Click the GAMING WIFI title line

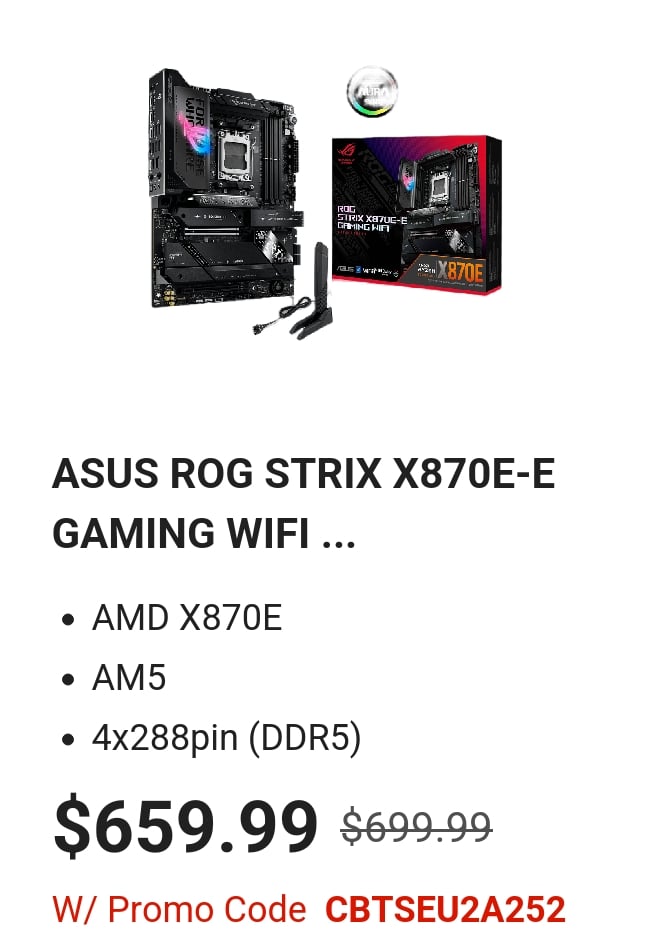[x=182, y=533]
